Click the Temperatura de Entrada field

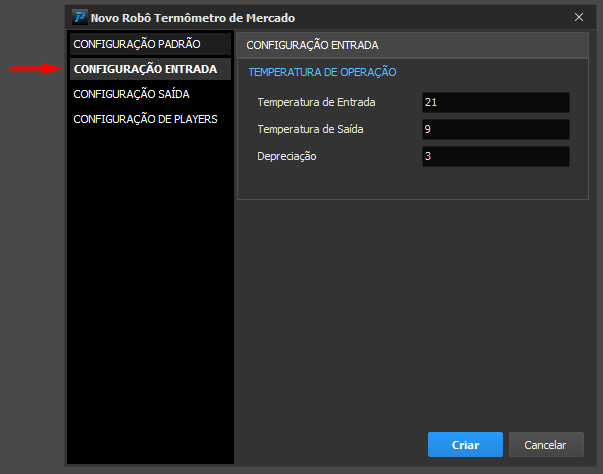[x=496, y=102]
